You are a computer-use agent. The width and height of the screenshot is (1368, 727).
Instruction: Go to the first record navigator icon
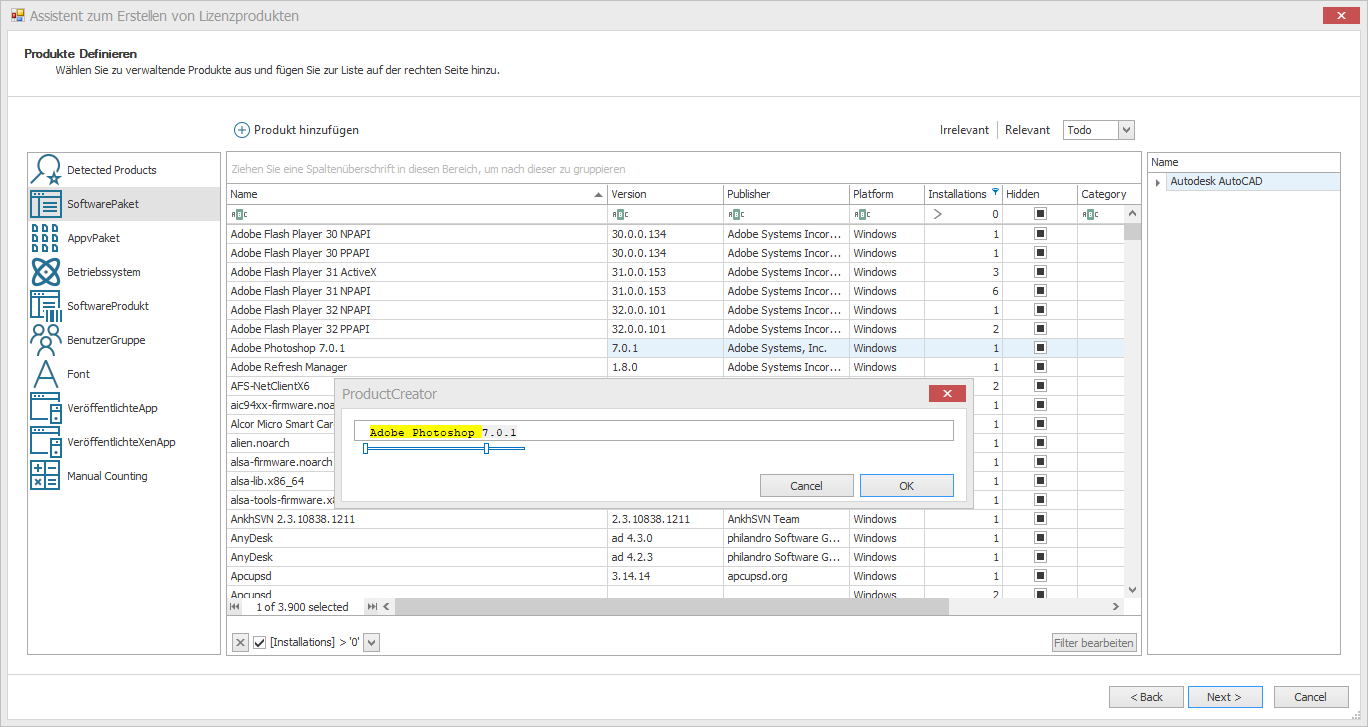tap(236, 607)
